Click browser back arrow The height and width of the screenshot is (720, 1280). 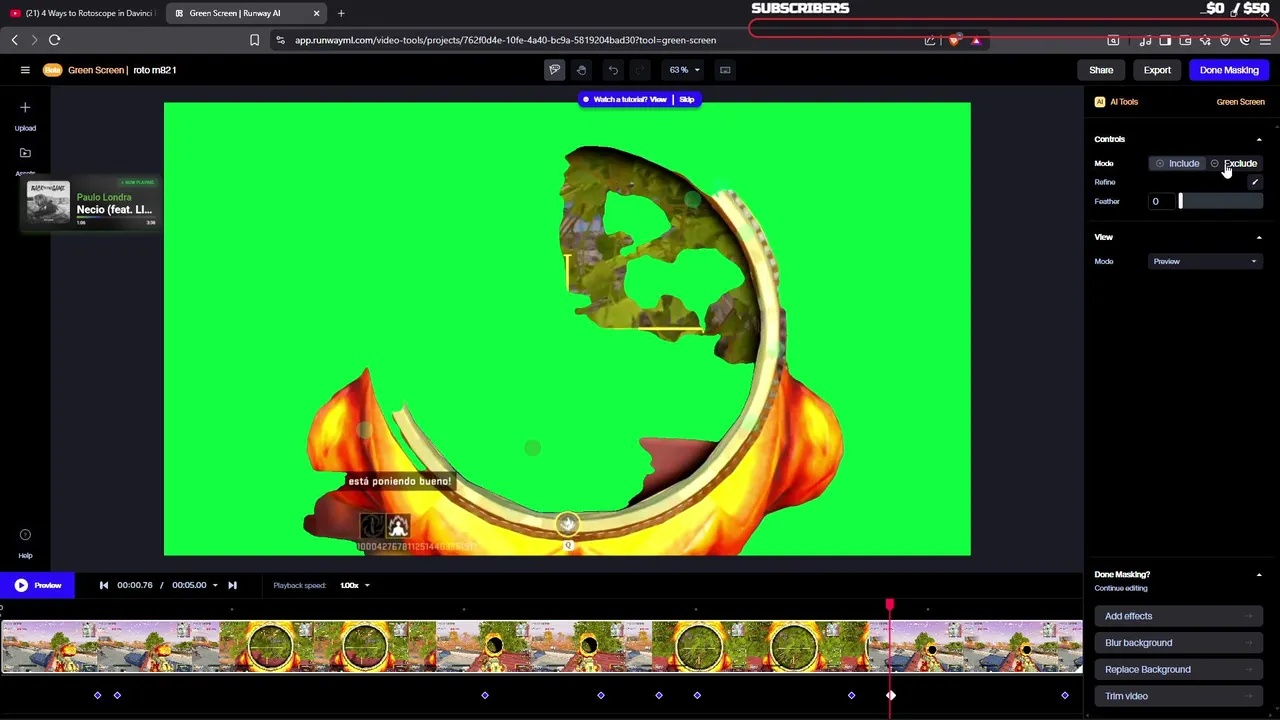tap(14, 40)
